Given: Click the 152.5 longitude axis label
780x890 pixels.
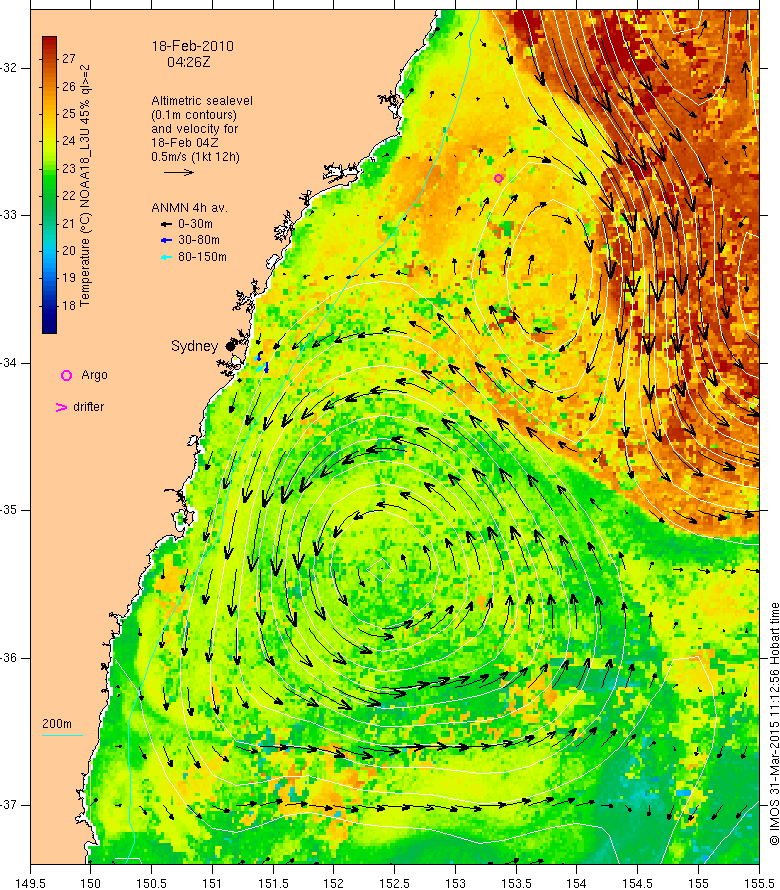Looking at the screenshot, I should pos(394,883).
